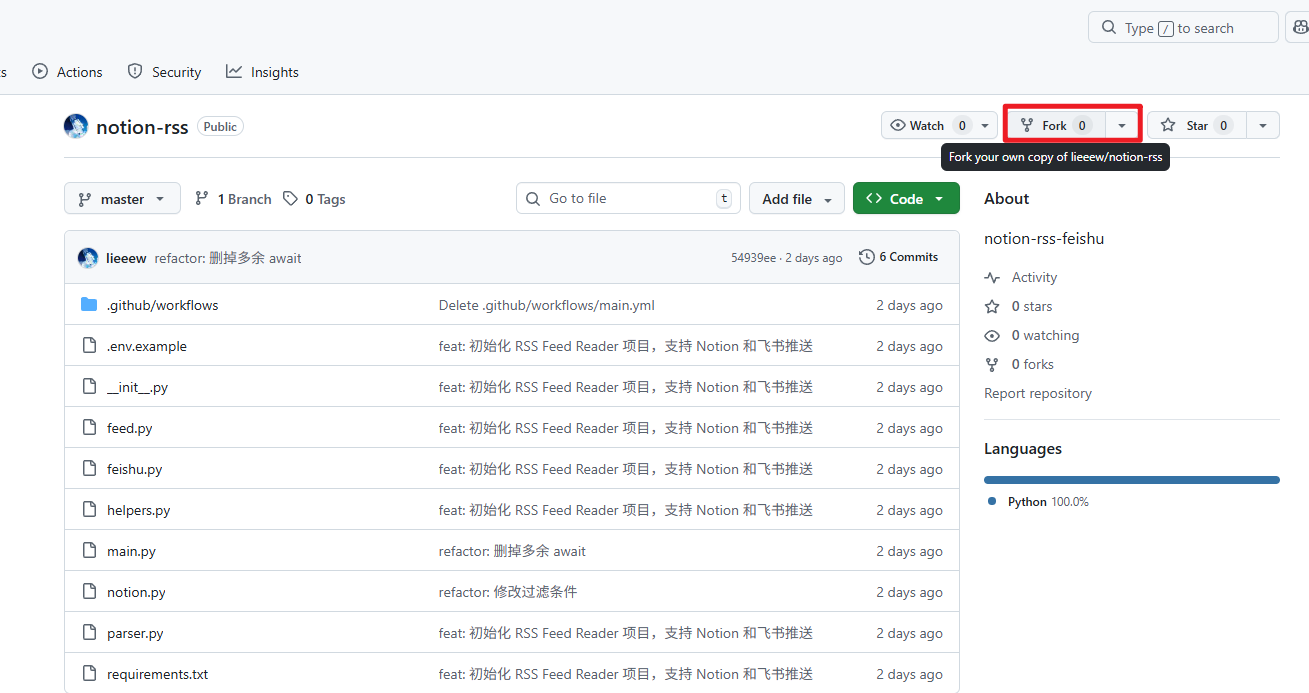
Task: Open the Security tab
Action: click(165, 72)
